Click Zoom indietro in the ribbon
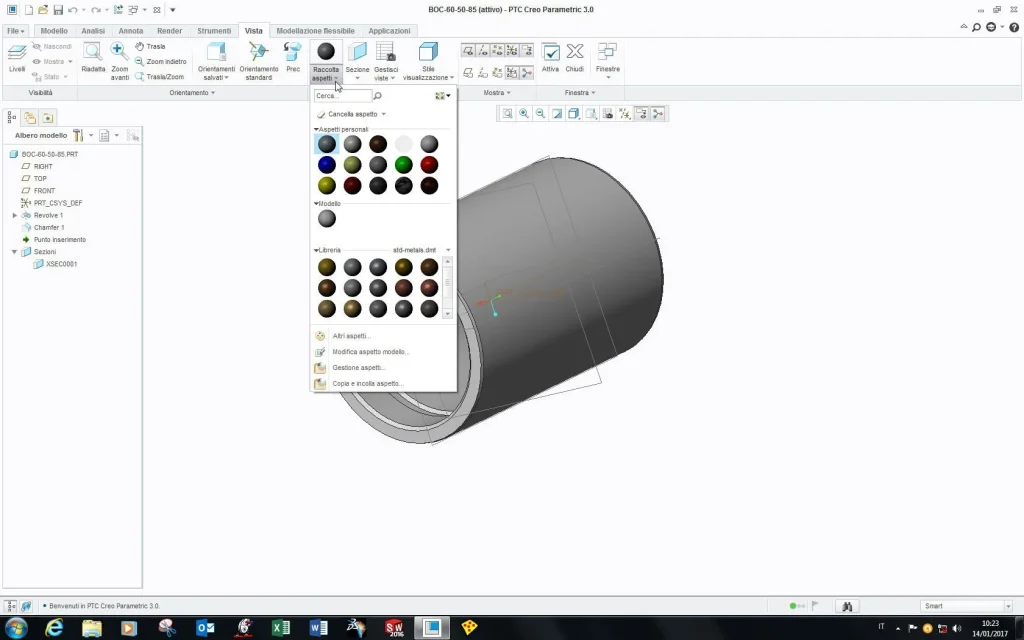 click(x=161, y=61)
